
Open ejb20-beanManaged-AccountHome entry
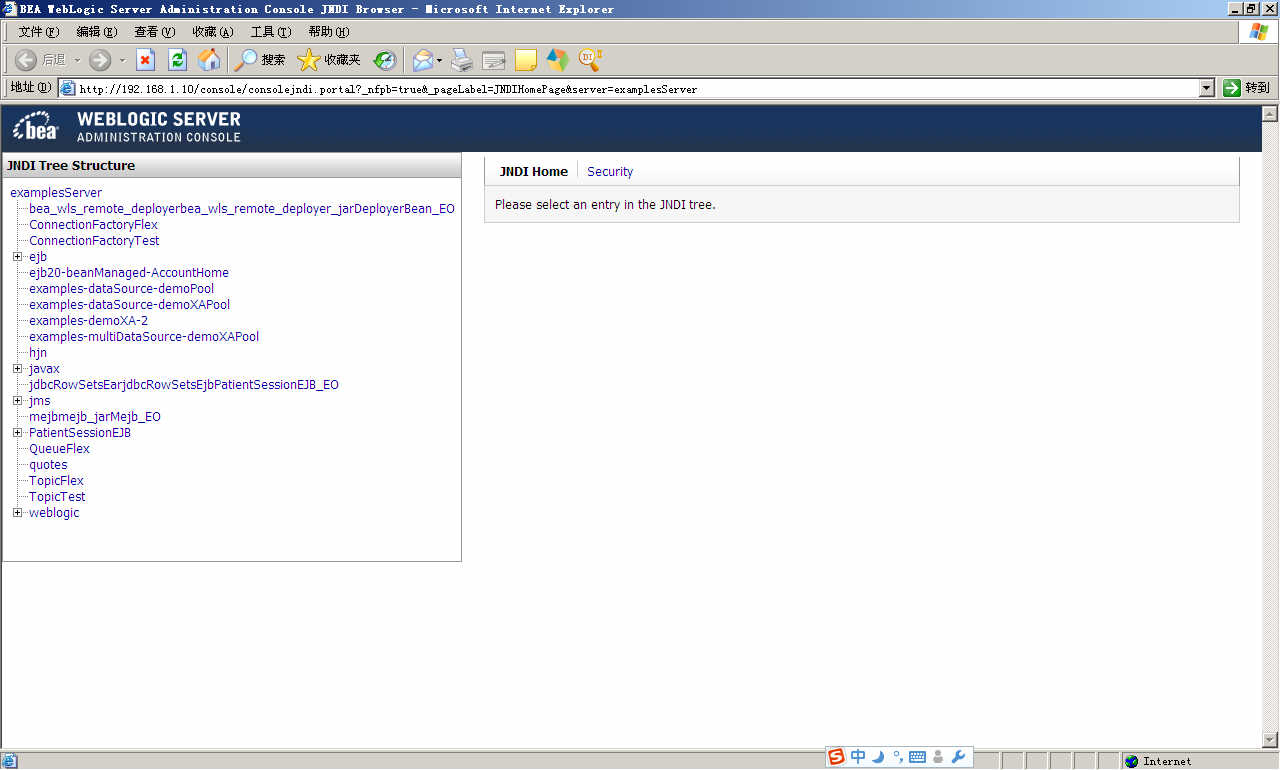pos(129,273)
